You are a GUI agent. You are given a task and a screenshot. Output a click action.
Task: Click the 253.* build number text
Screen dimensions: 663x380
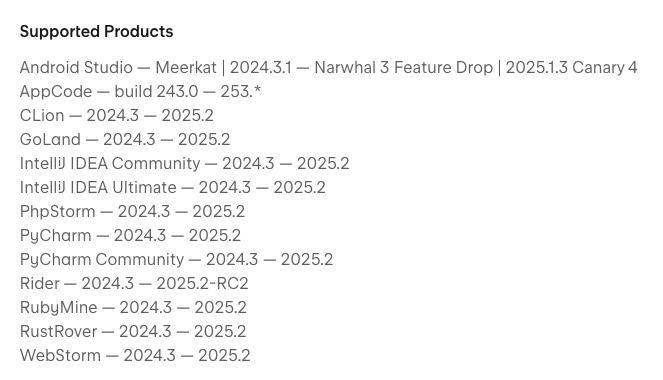pyautogui.click(x=241, y=92)
